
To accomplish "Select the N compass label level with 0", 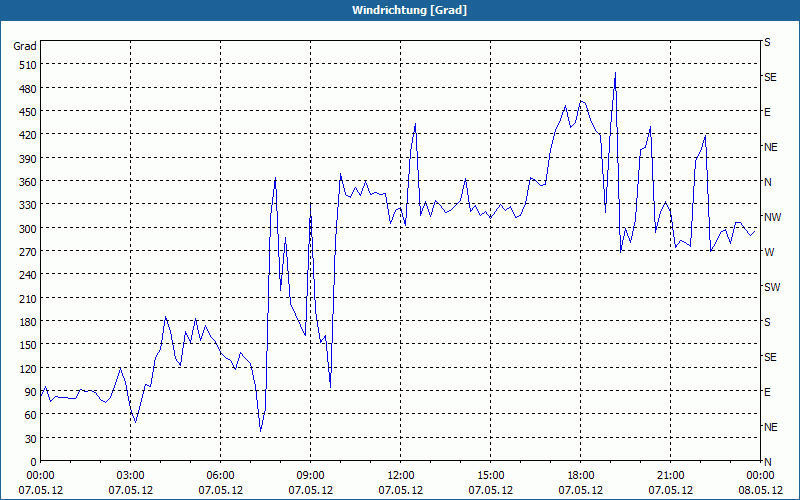I will coord(767,462).
